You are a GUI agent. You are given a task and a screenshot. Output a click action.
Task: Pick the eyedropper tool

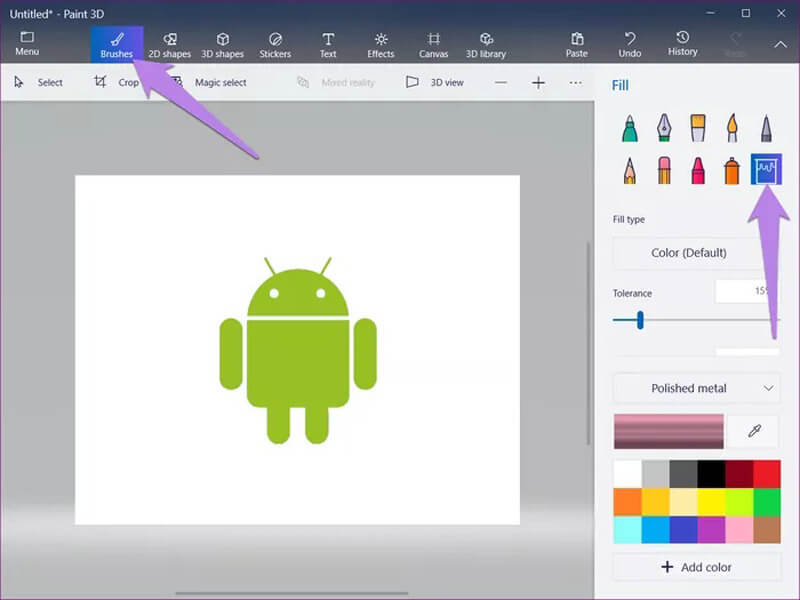[754, 431]
